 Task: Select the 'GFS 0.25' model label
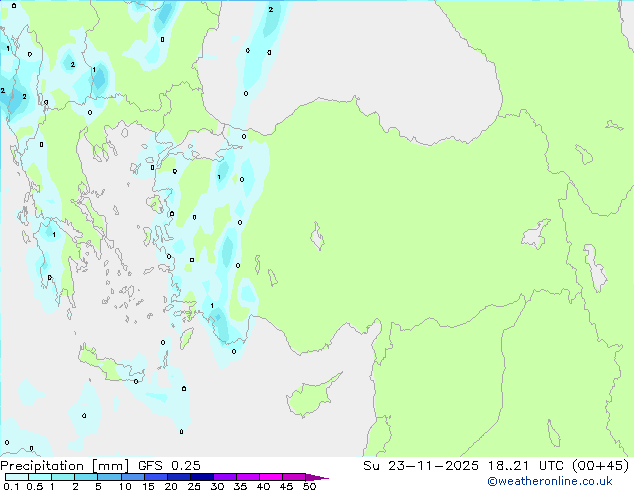click(169, 466)
